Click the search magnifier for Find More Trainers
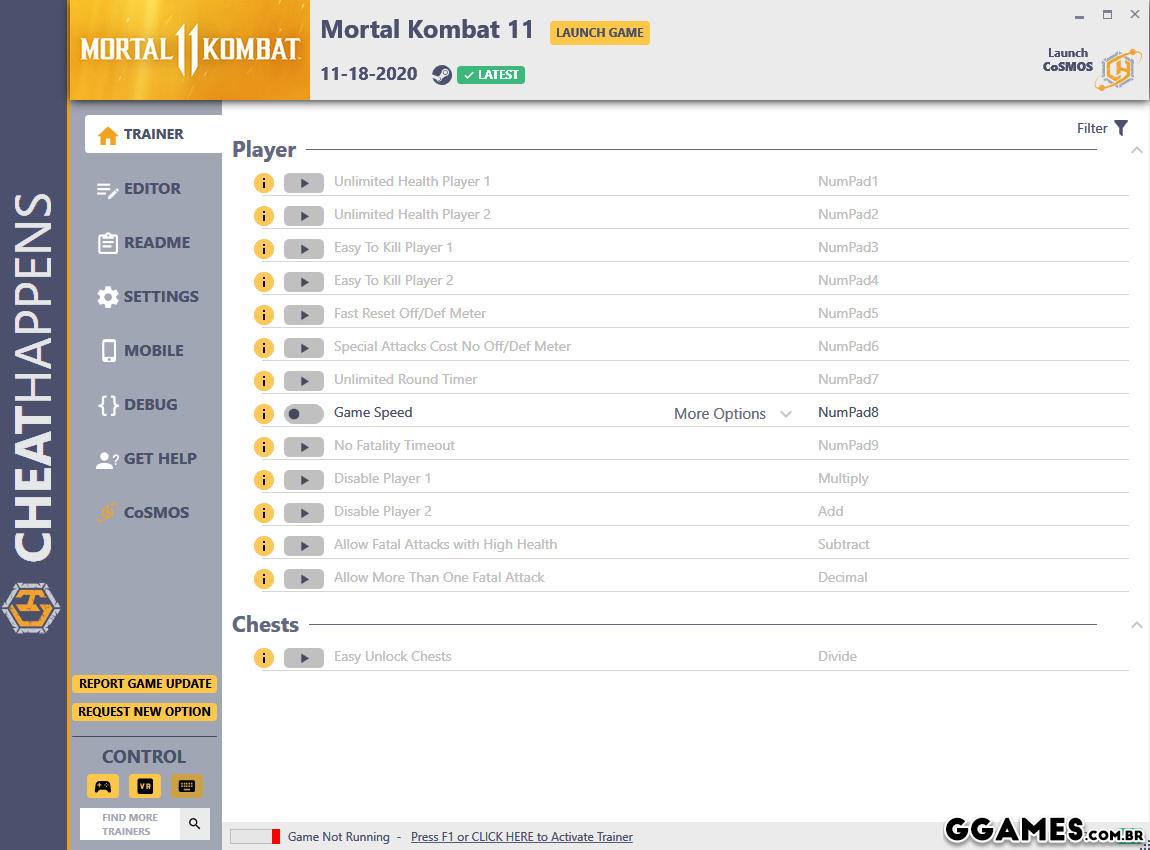1150x850 pixels. (195, 824)
